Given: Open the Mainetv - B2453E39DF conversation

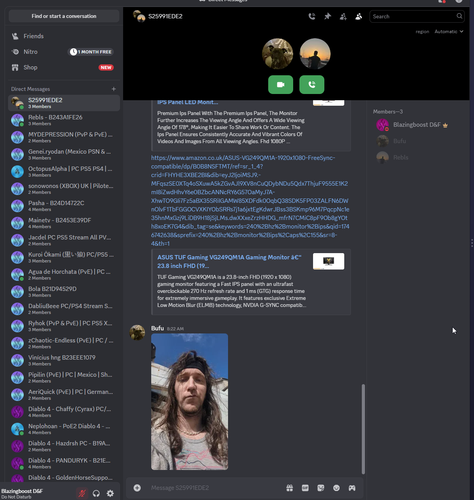Looking at the screenshot, I should click(x=64, y=223).
